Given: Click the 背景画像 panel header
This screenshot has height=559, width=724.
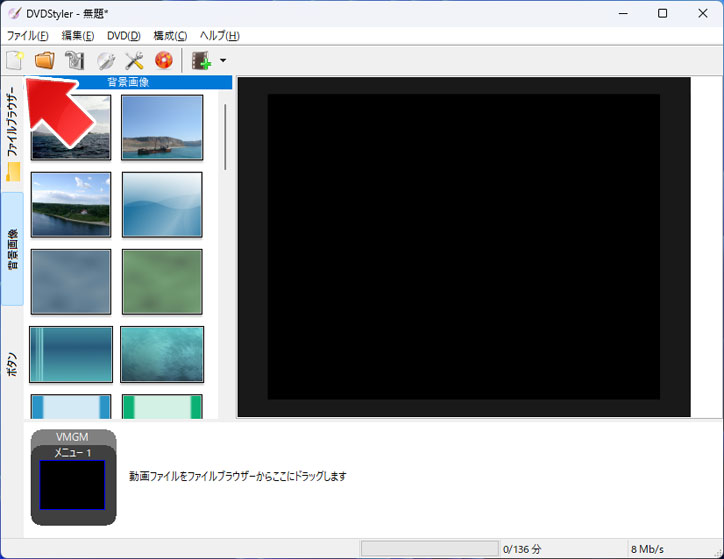Looking at the screenshot, I should [x=128, y=82].
